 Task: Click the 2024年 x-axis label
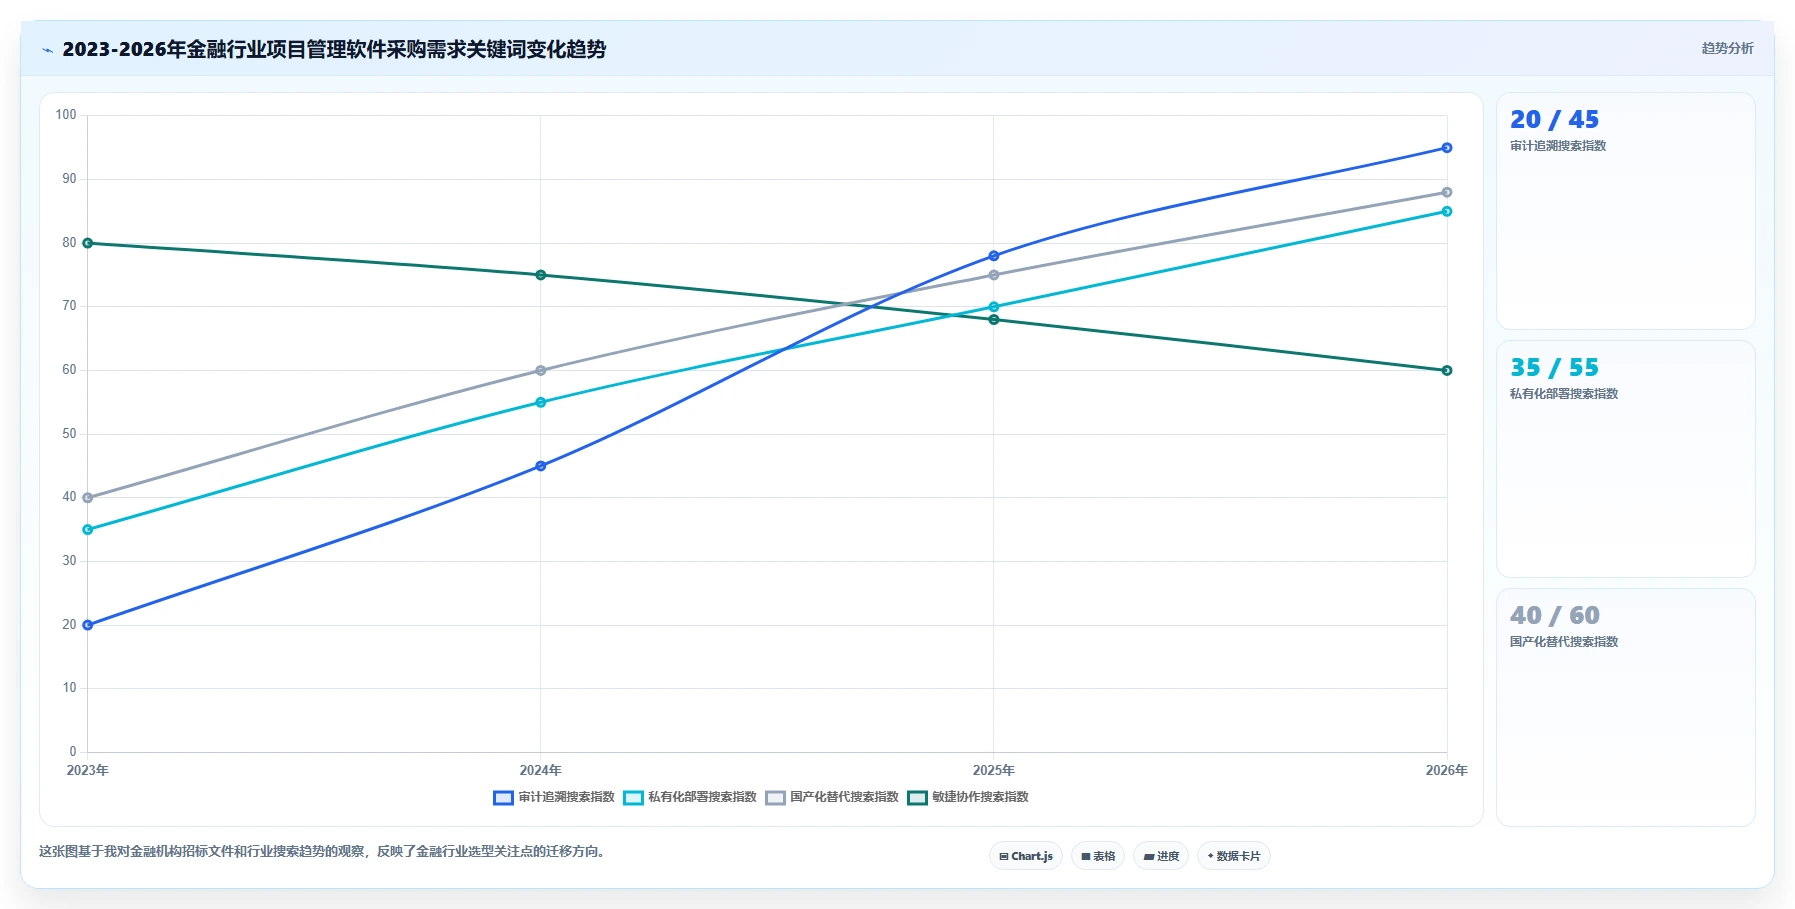(x=541, y=770)
